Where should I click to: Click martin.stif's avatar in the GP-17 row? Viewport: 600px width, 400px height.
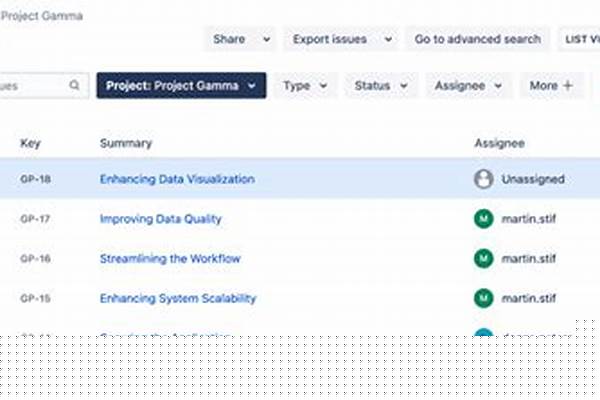click(x=484, y=219)
